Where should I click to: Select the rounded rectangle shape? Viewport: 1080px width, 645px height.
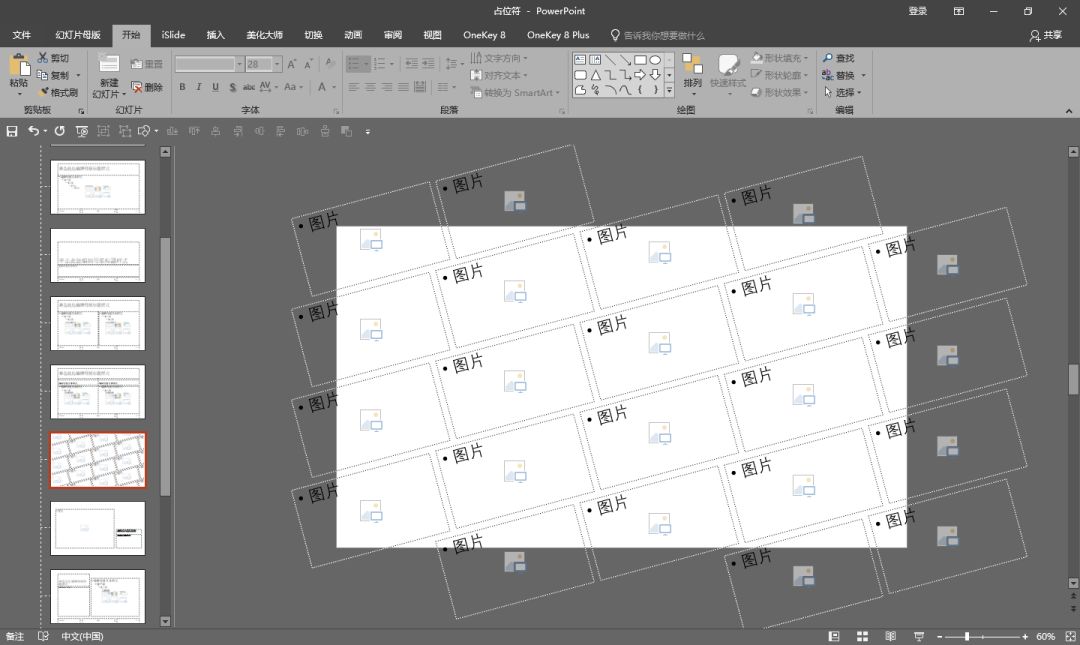point(580,75)
